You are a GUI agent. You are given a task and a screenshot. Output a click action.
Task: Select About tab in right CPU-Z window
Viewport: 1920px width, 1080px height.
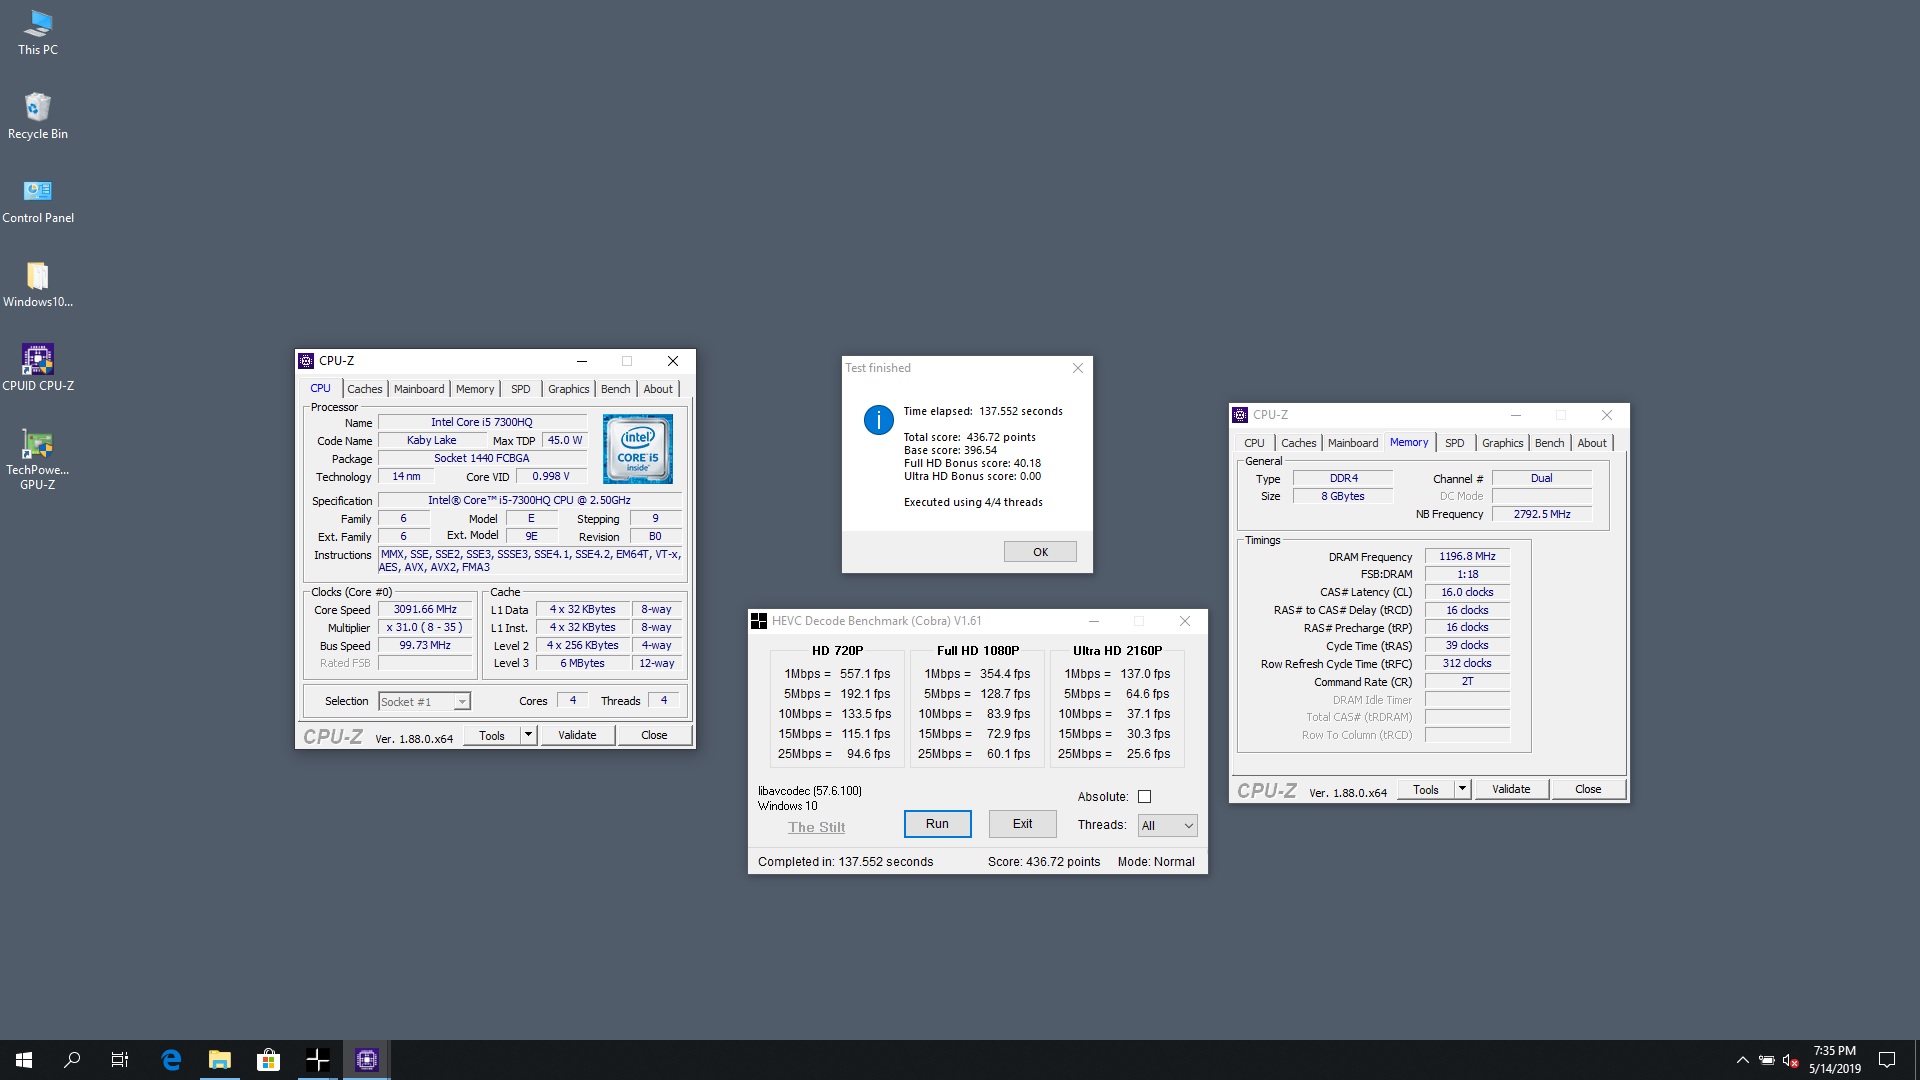pos(1592,443)
